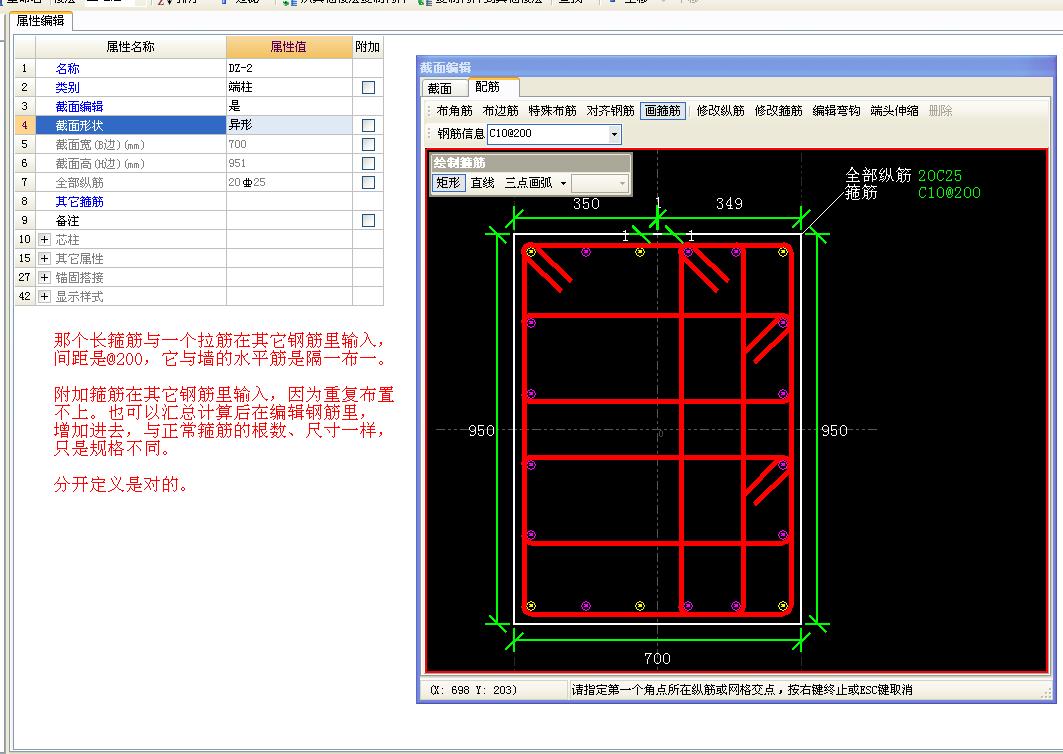Image resolution: width=1063 pixels, height=754 pixels.
Task: Click the 附加 column header
Action: pyautogui.click(x=367, y=47)
